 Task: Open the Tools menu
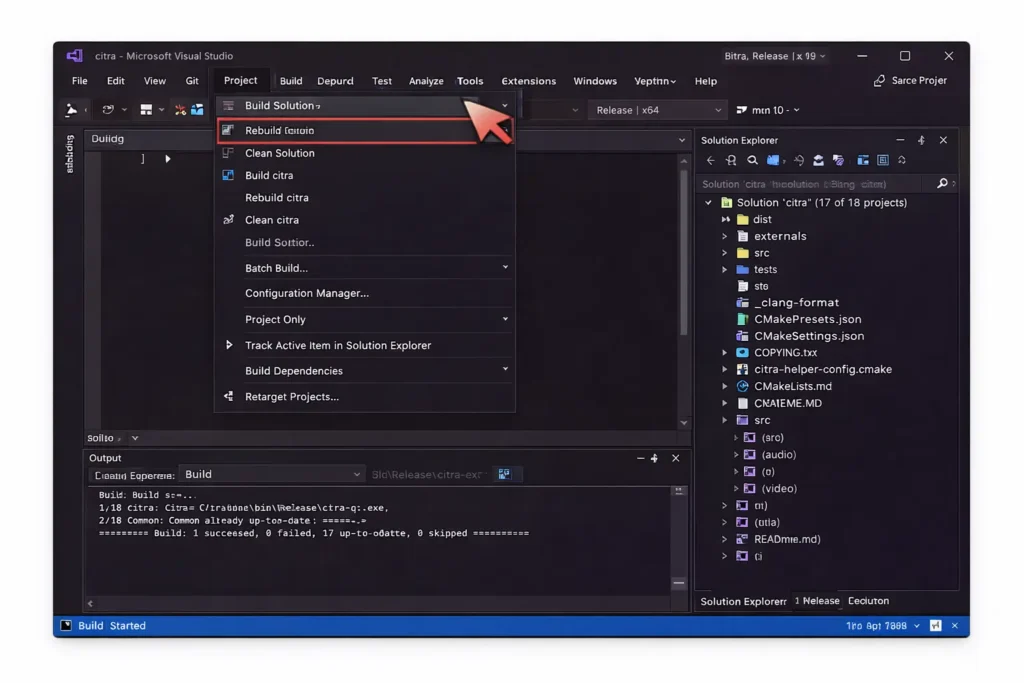pos(470,81)
